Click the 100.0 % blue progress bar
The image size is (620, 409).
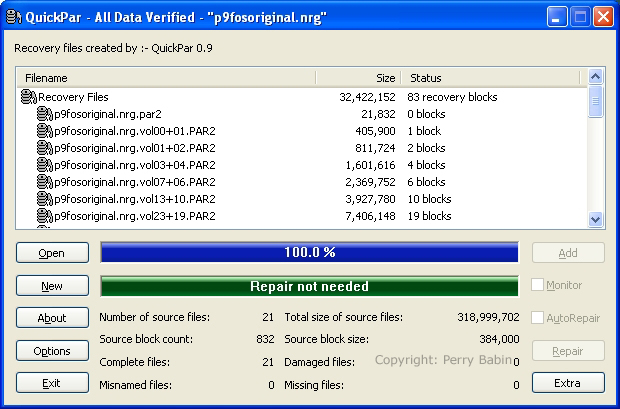(x=310, y=252)
